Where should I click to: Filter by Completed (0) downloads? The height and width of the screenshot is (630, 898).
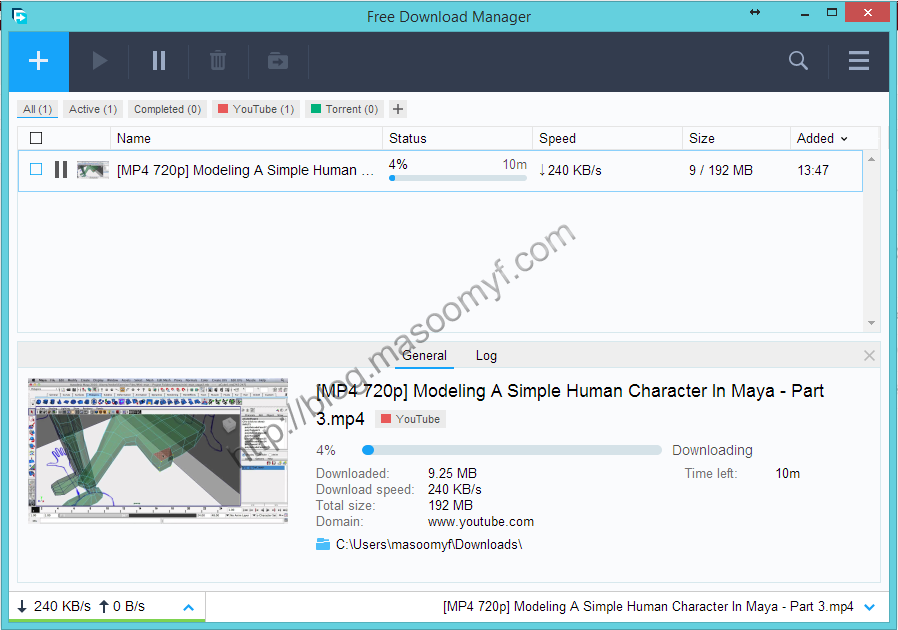pos(167,109)
